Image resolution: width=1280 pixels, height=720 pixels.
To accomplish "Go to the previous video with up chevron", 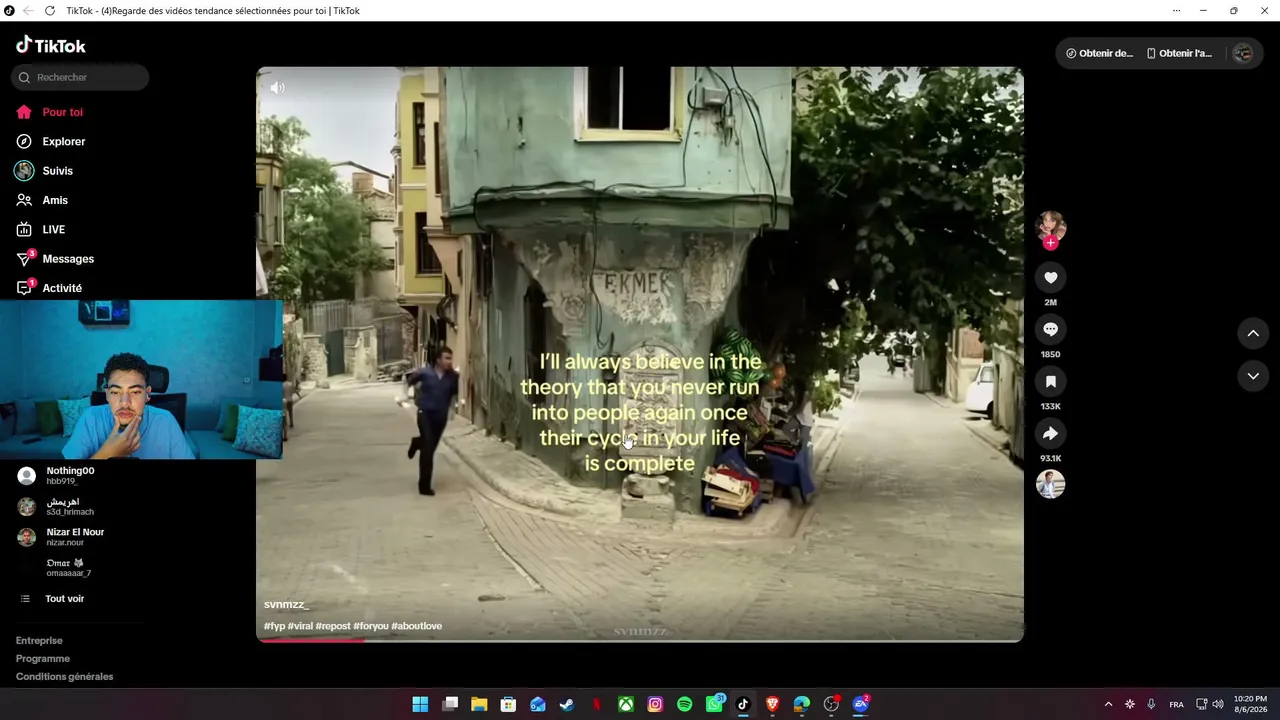I will (x=1253, y=333).
